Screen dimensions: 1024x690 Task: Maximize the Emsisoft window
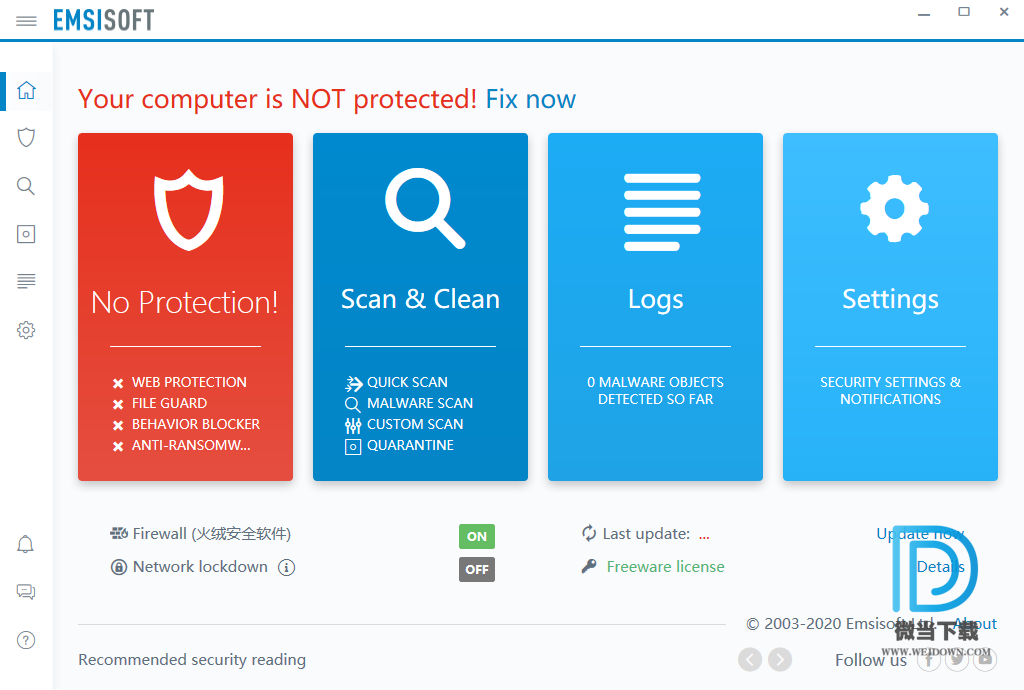pyautogui.click(x=964, y=12)
